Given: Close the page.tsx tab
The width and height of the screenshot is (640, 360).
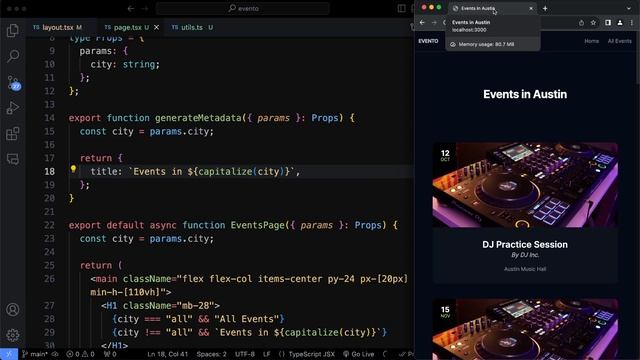Looking at the screenshot, I should point(156,27).
